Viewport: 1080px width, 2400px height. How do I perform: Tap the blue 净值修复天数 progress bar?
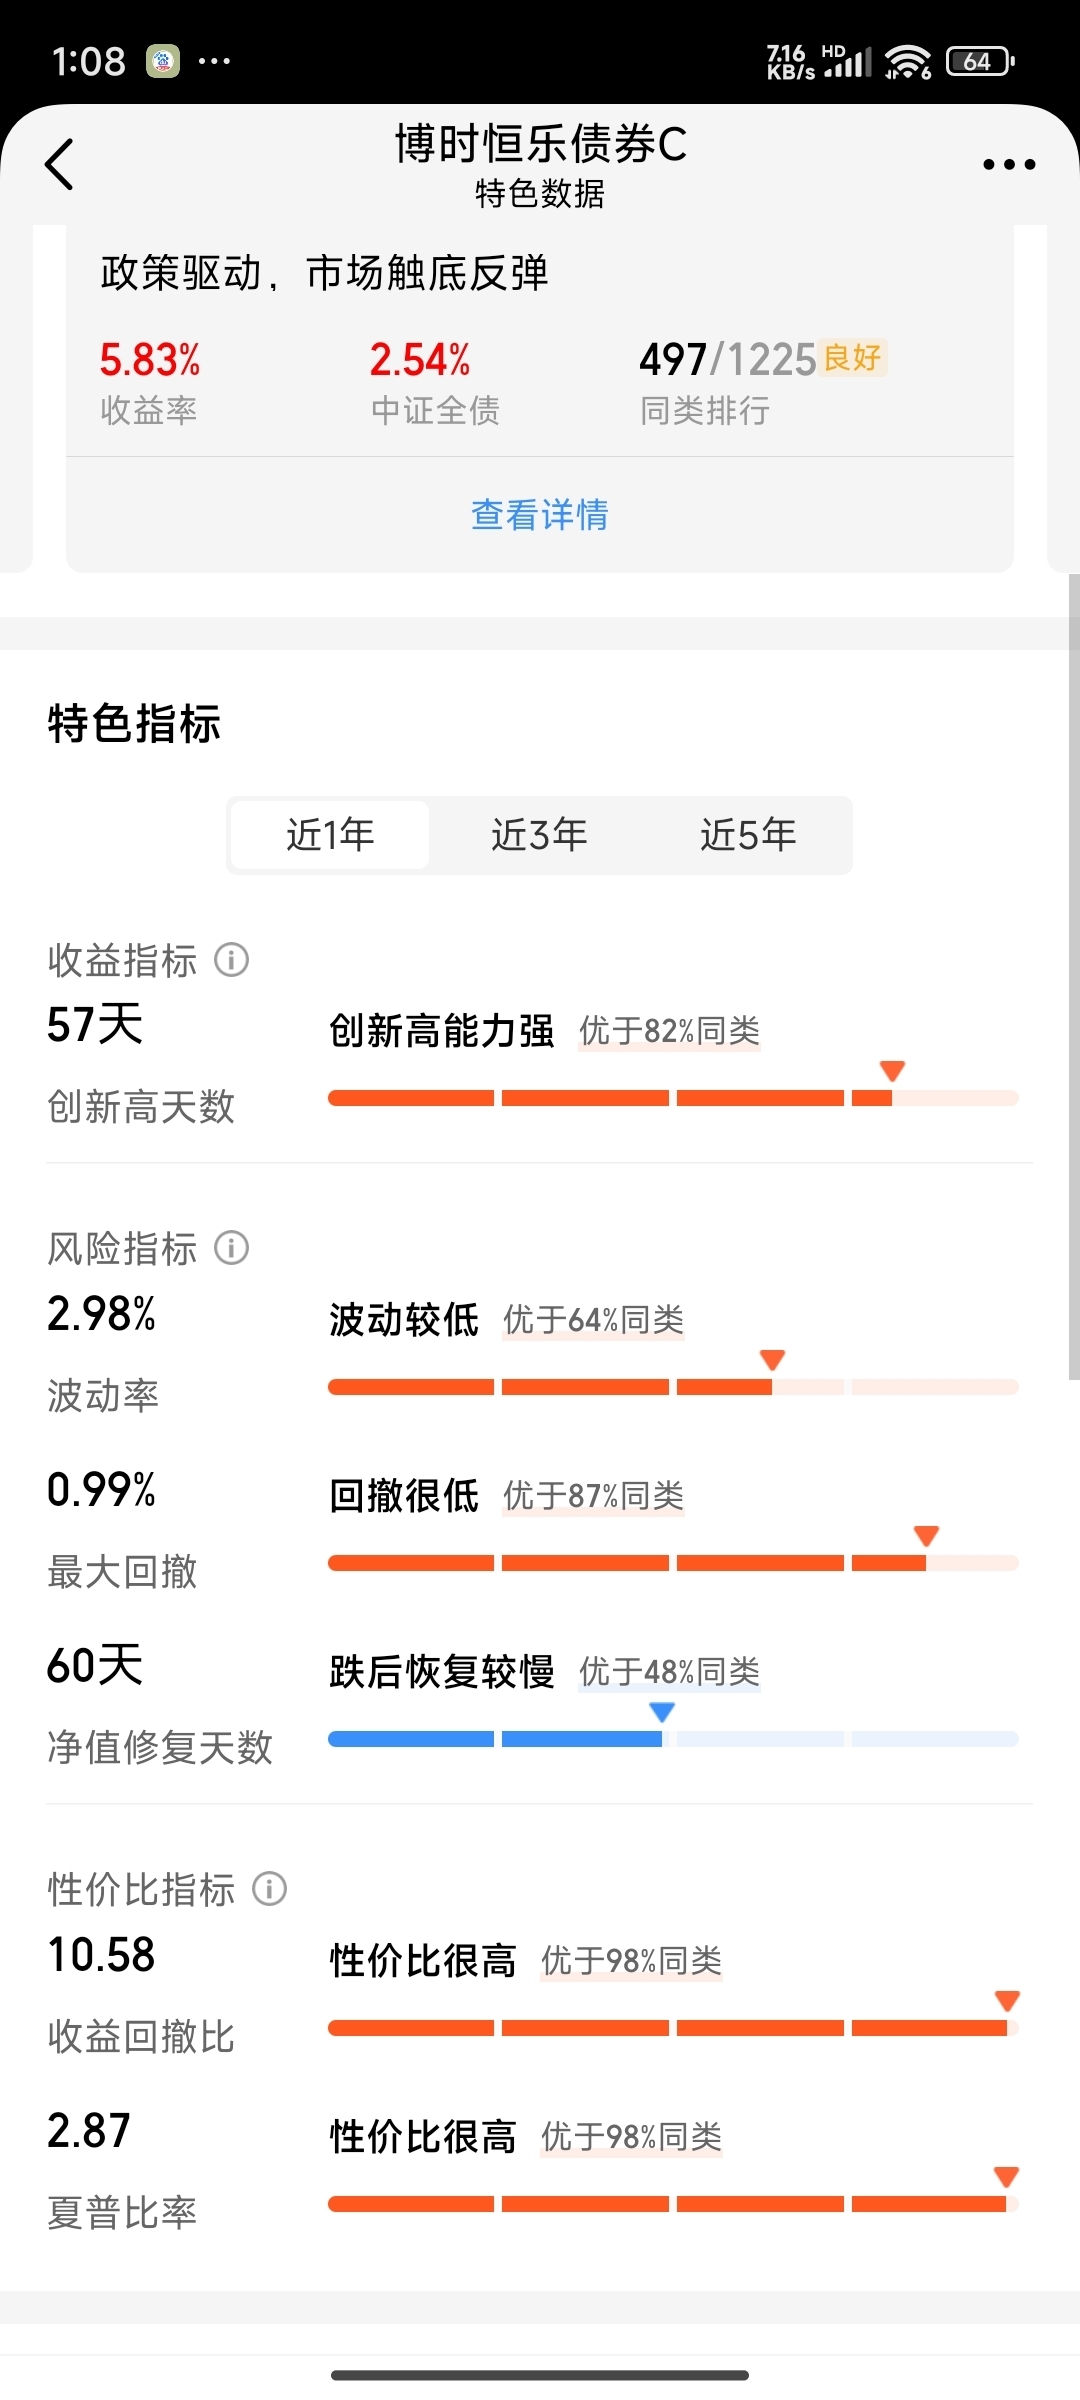(x=673, y=1739)
